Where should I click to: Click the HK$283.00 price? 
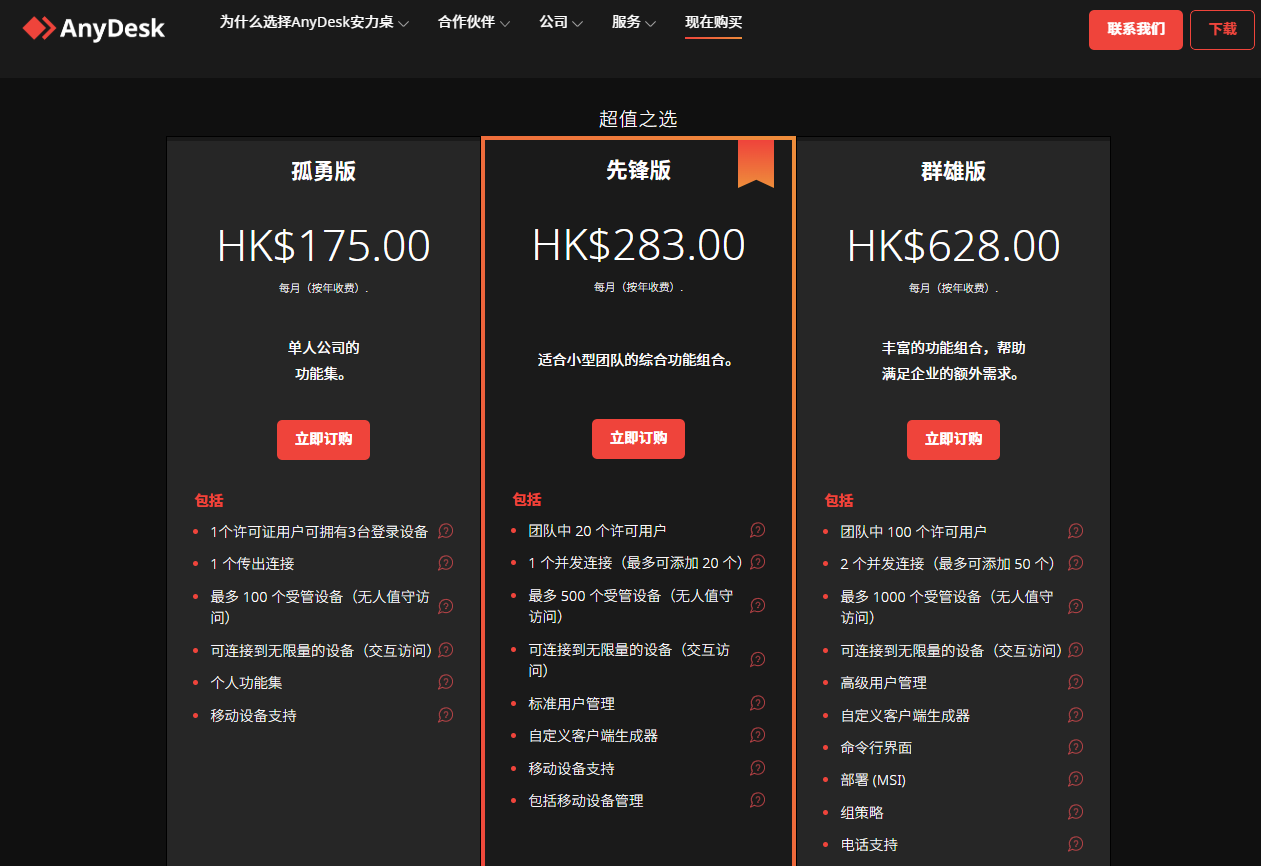(638, 245)
